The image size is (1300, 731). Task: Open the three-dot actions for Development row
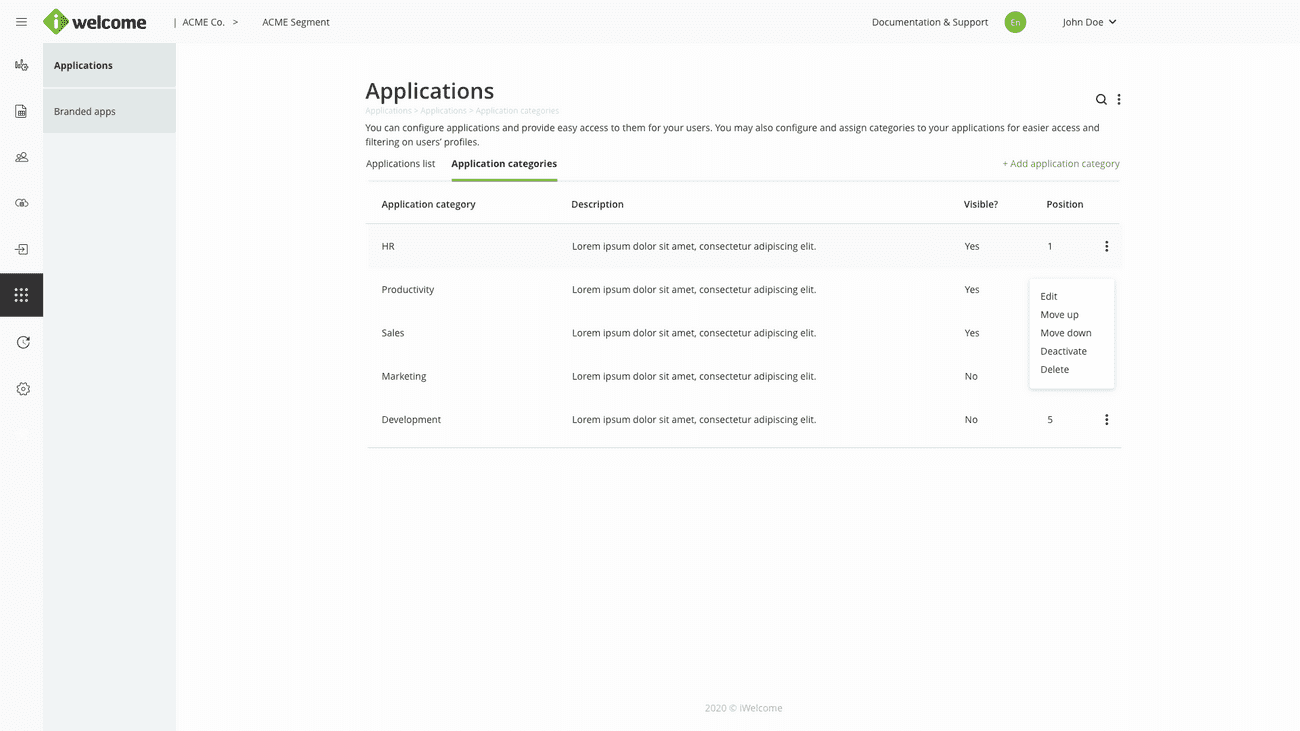[1106, 420]
